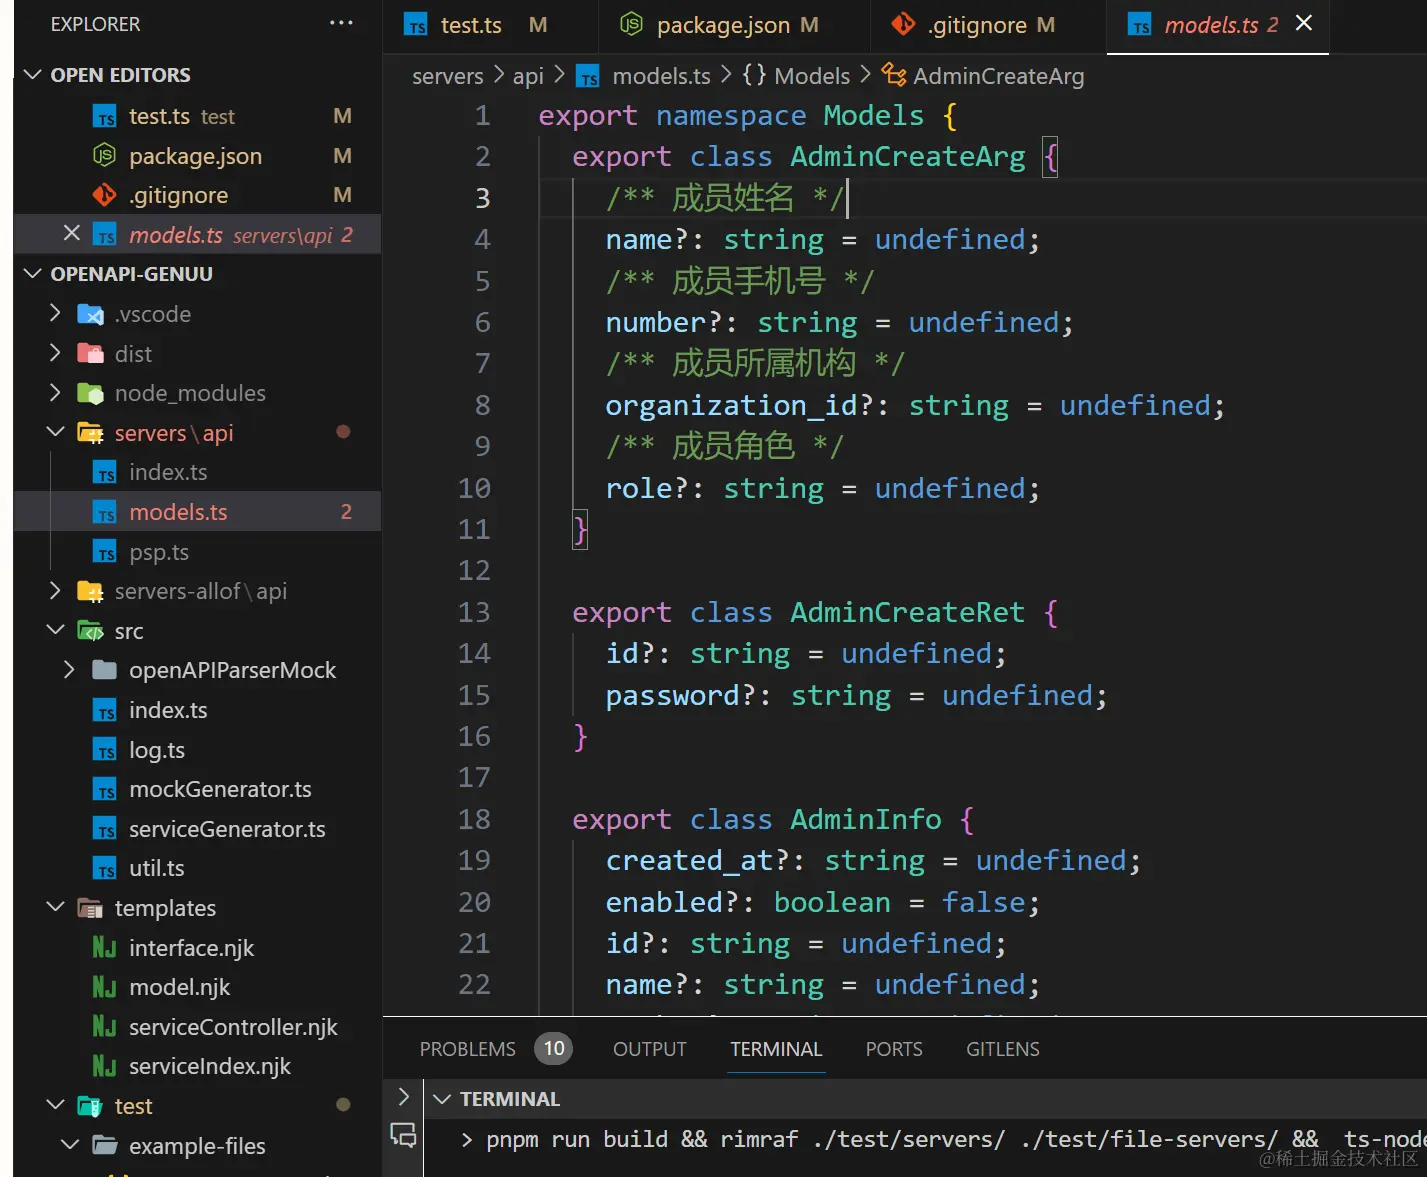
Task: Collapse the templates folder chevron
Action: click(55, 907)
